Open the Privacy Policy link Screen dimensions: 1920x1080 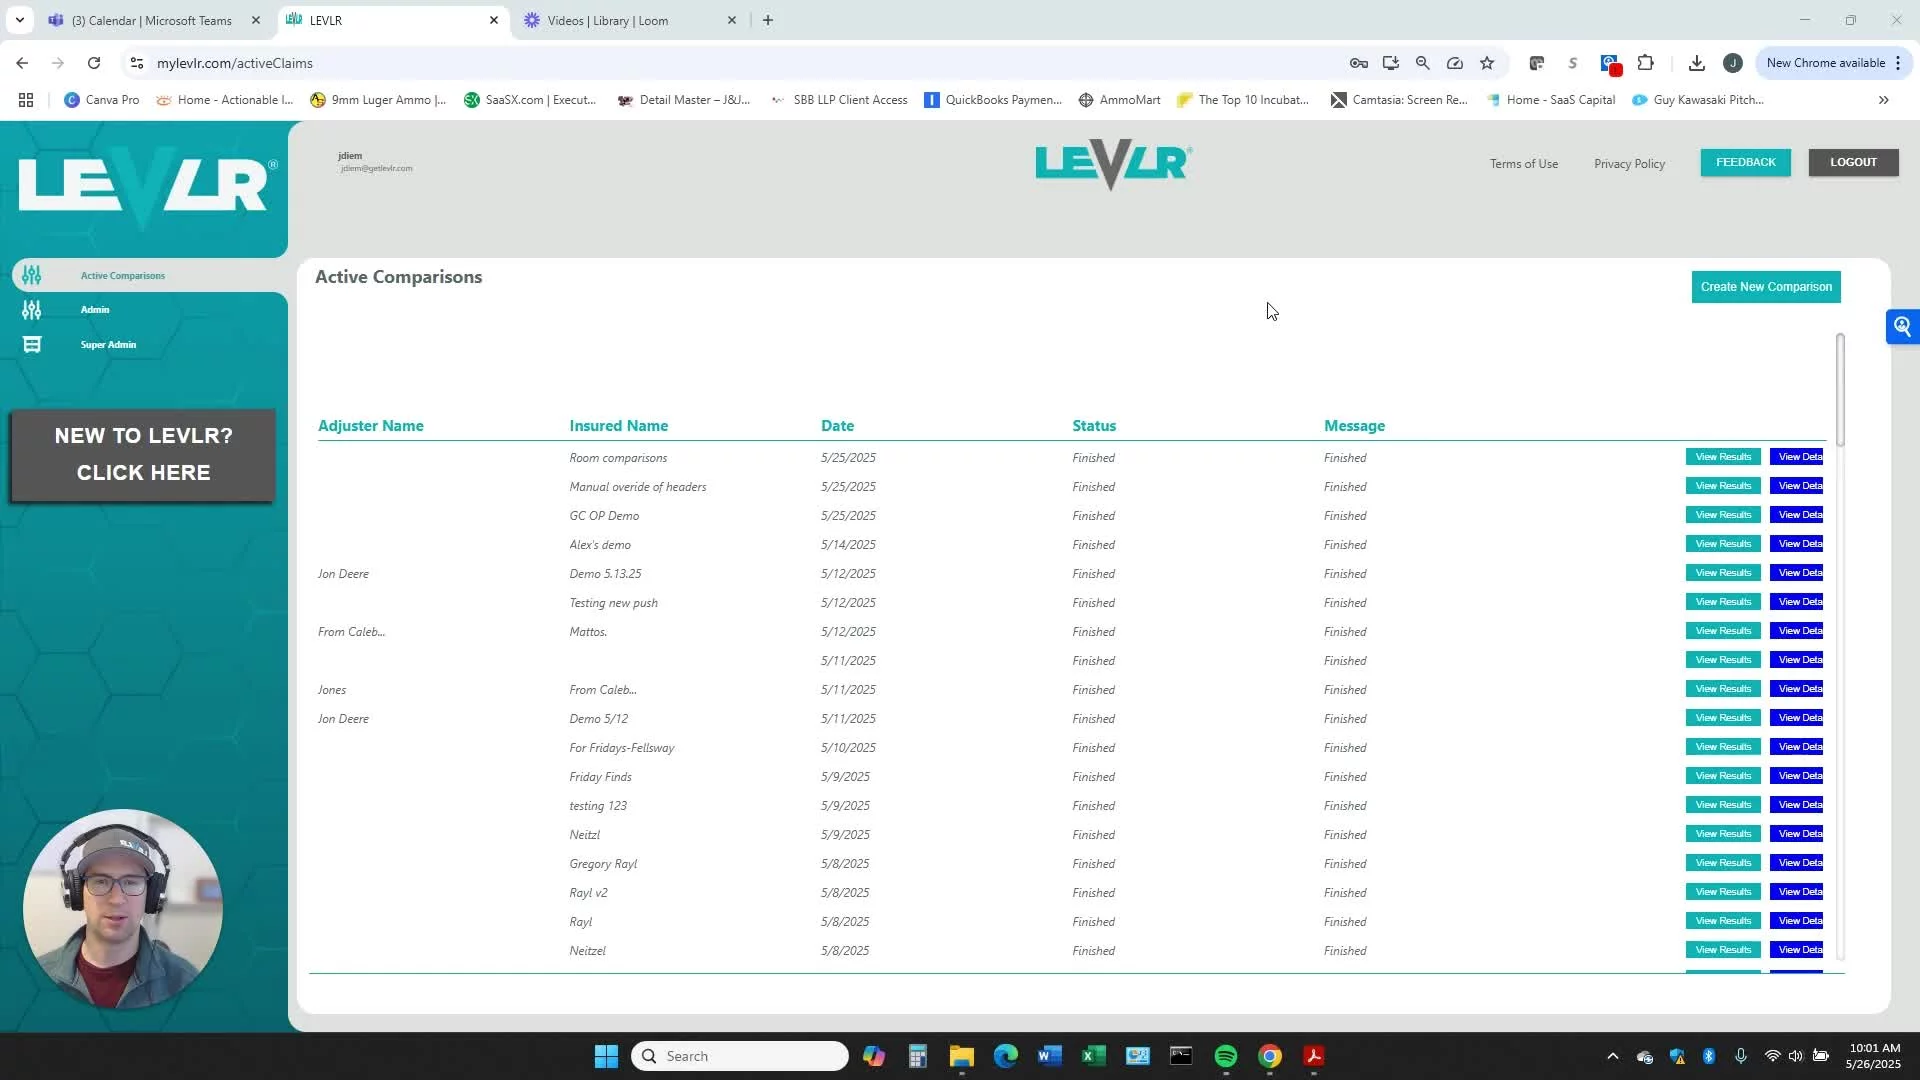click(1629, 164)
